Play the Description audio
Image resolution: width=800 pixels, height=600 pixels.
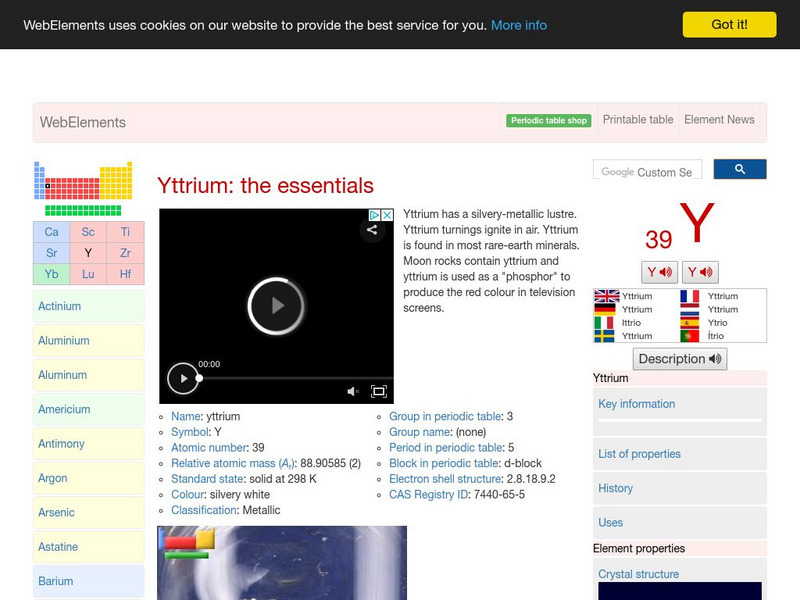click(680, 359)
